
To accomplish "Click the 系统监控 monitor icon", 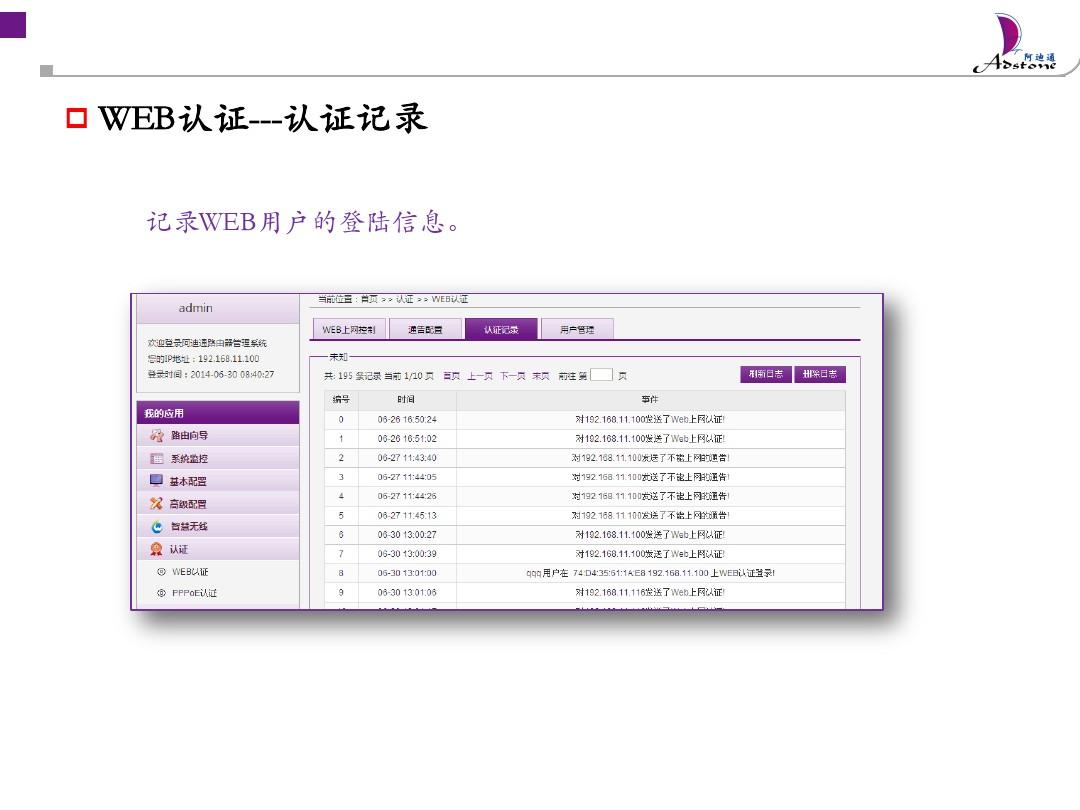I will click(x=156, y=459).
